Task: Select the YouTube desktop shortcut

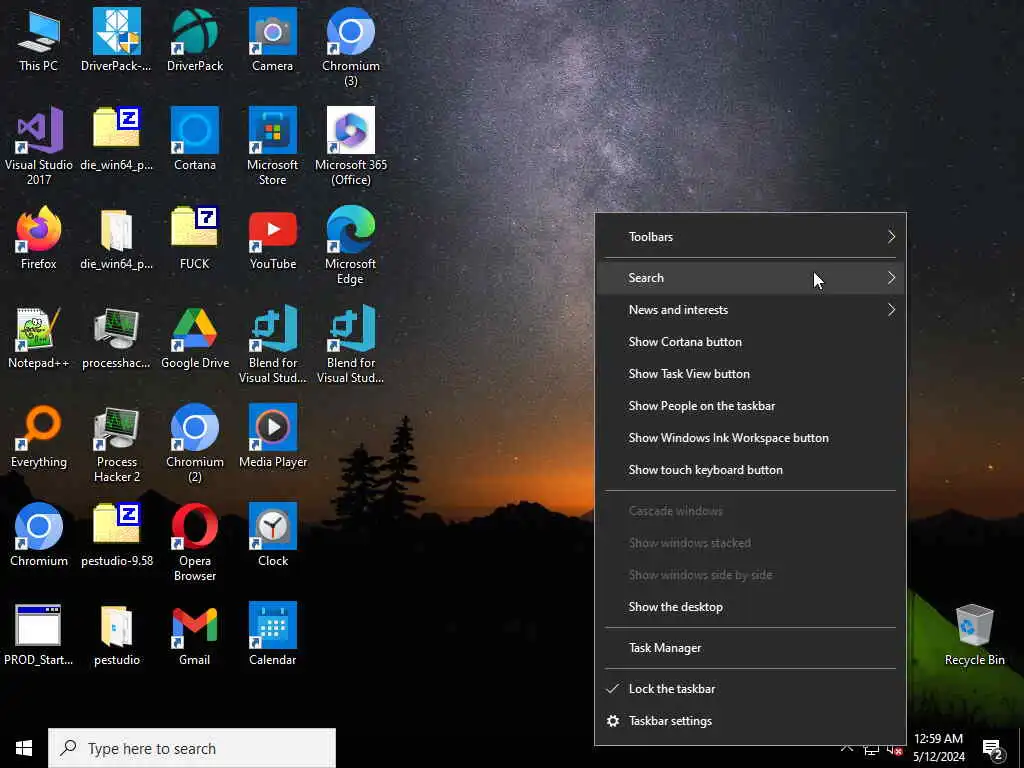Action: point(272,238)
